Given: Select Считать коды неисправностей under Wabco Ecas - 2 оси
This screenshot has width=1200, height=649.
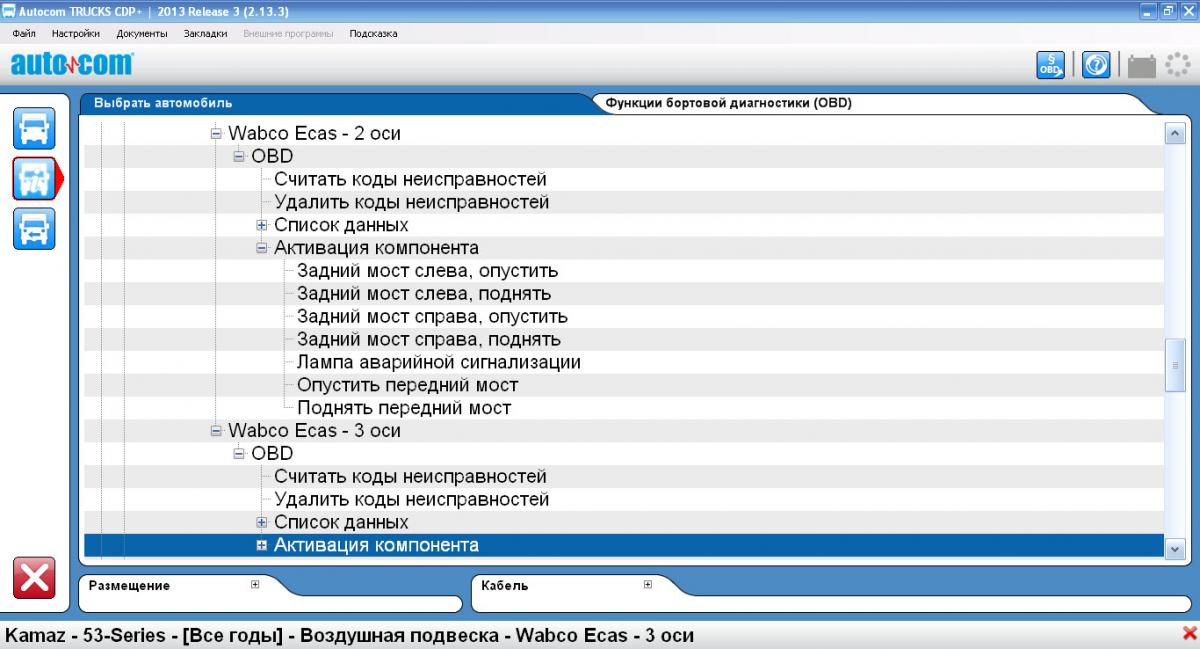Looking at the screenshot, I should point(410,180).
